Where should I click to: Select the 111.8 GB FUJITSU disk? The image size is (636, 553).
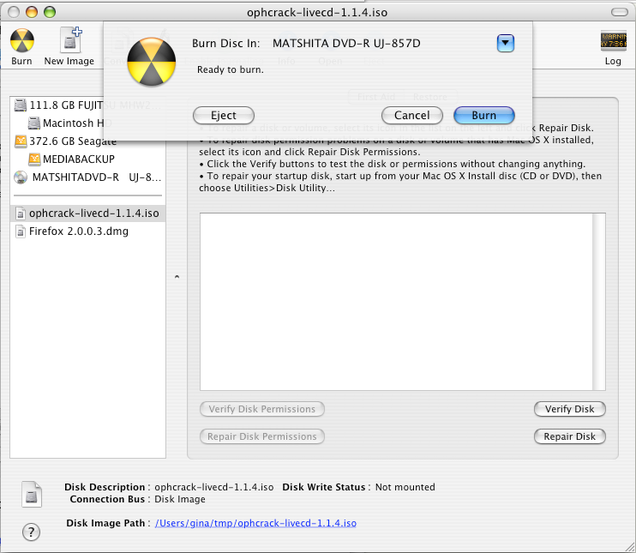88,105
